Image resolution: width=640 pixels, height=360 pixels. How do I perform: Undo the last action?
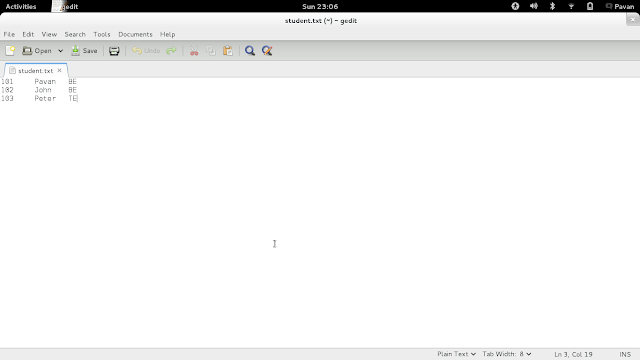146,51
